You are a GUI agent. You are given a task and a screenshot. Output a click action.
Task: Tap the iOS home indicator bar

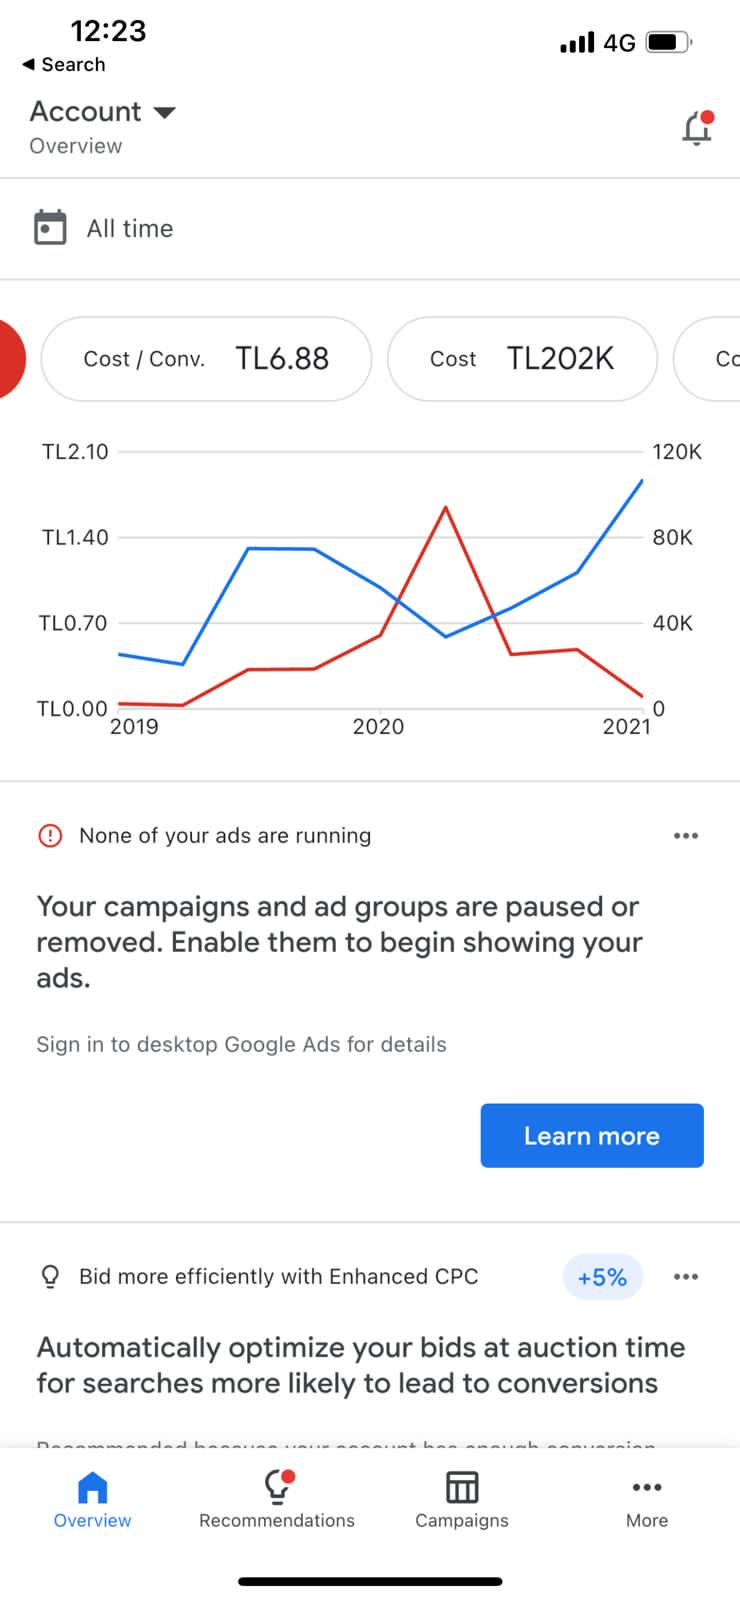370,1581
